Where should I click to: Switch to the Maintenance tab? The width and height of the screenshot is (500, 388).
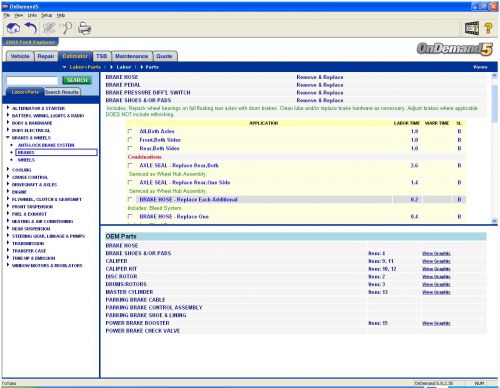(x=132, y=56)
